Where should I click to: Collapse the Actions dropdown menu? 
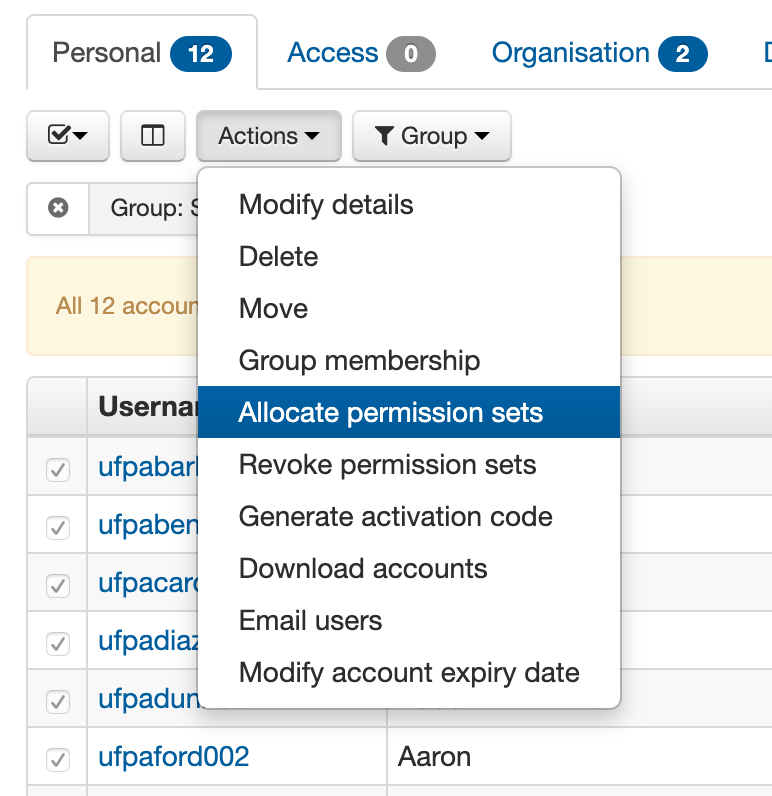[268, 136]
